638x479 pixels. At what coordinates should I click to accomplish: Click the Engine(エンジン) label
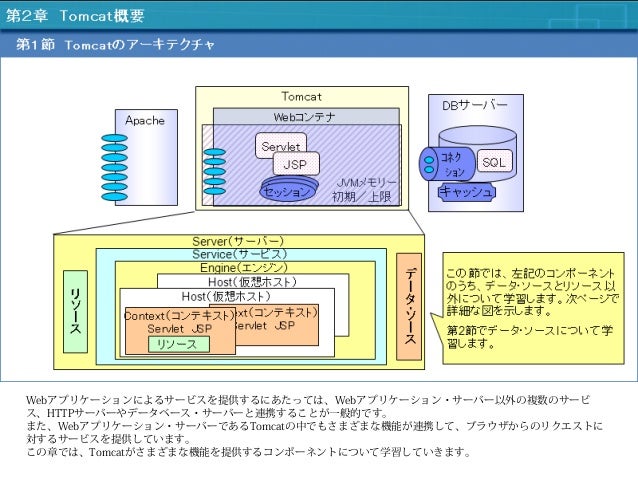pyautogui.click(x=244, y=268)
